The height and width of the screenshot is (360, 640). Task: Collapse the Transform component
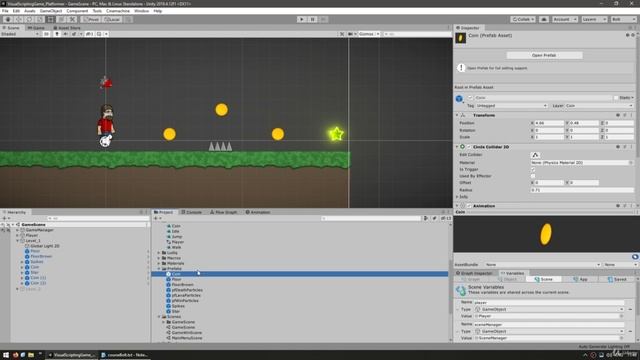coord(457,116)
